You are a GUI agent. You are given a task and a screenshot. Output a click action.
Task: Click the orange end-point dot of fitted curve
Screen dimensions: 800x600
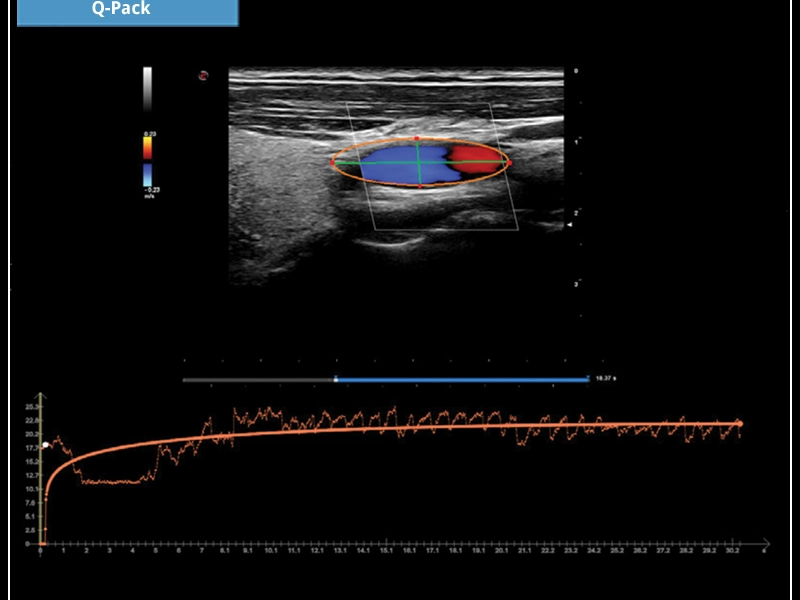pos(740,424)
